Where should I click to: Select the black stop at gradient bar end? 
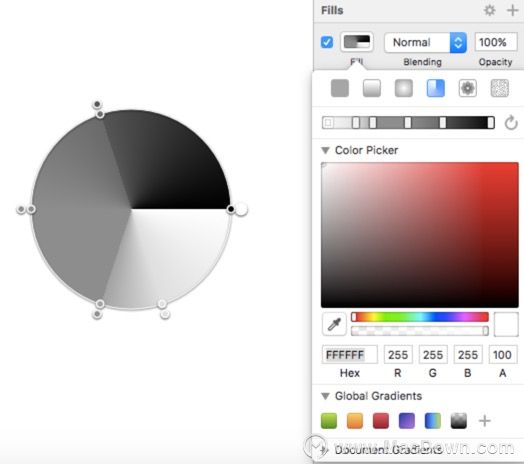[491, 123]
